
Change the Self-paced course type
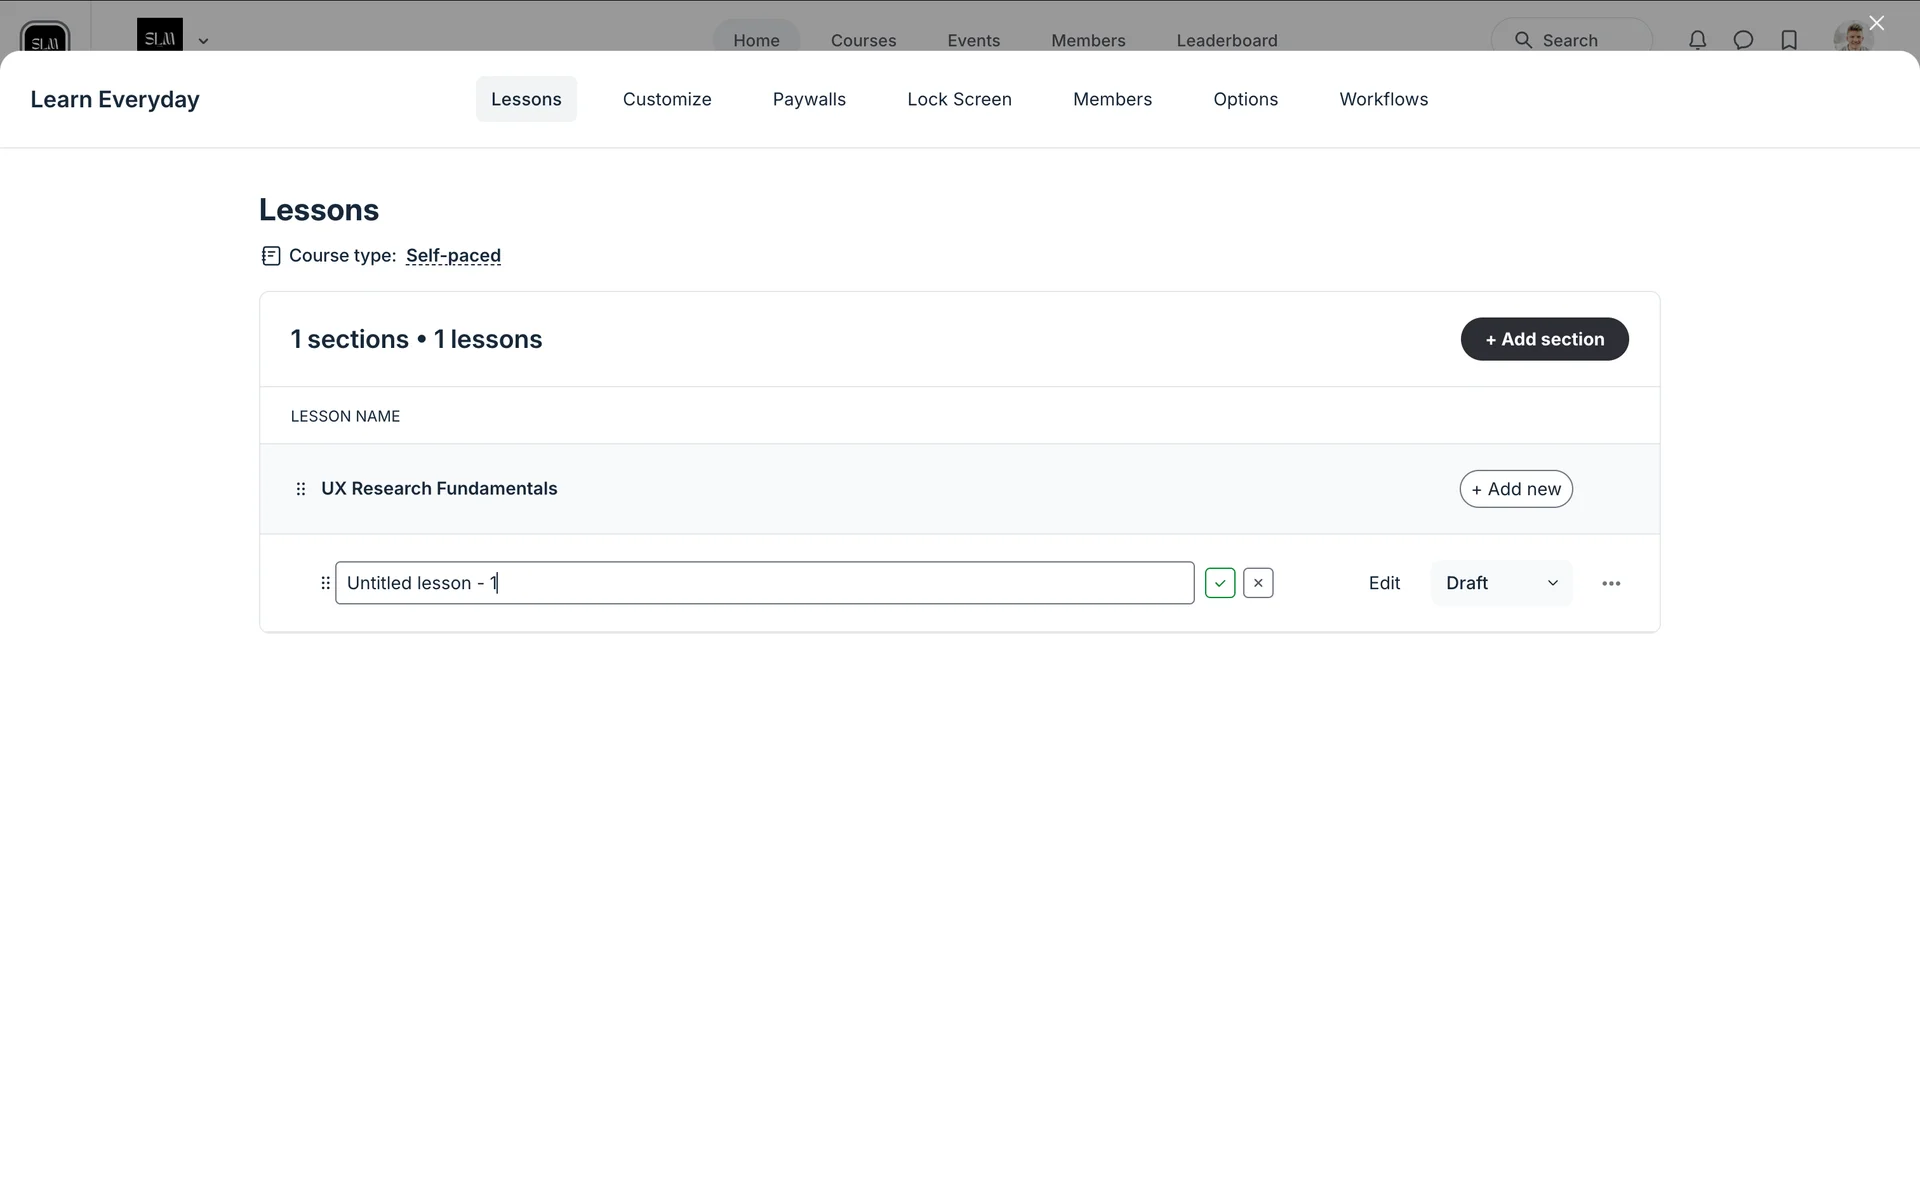click(453, 256)
